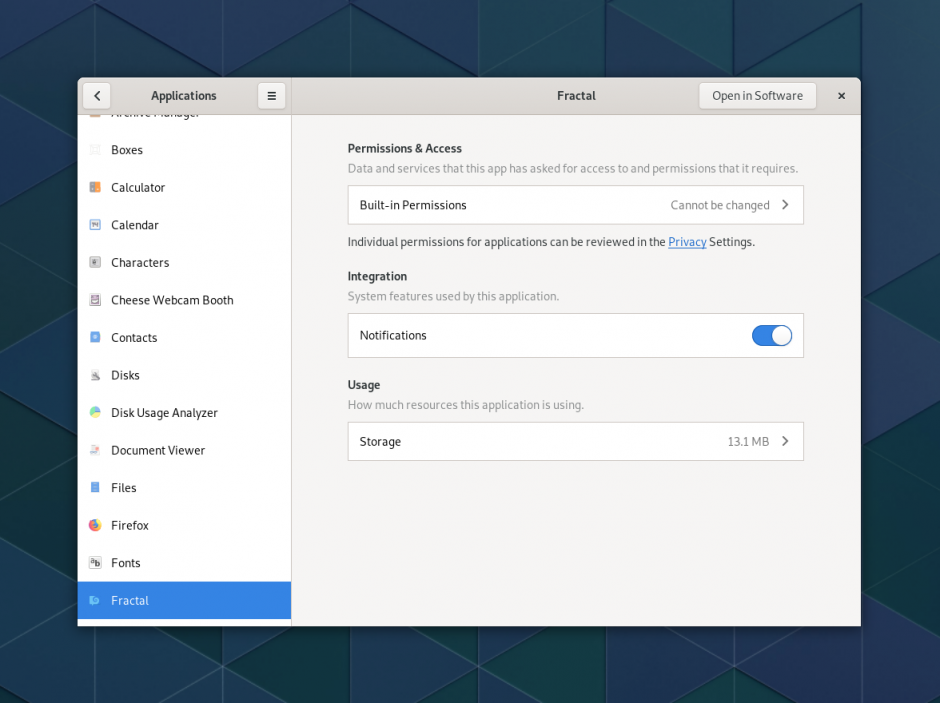Click the Cheese Webcam Booth icon
The width and height of the screenshot is (940, 703).
click(x=95, y=300)
